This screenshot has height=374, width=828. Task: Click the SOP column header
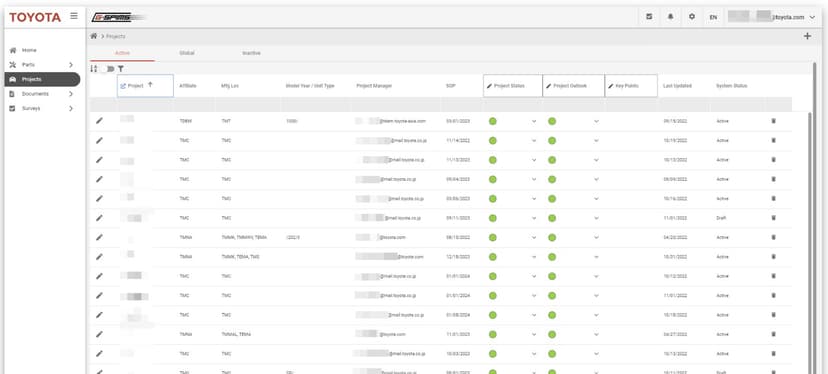pyautogui.click(x=450, y=86)
